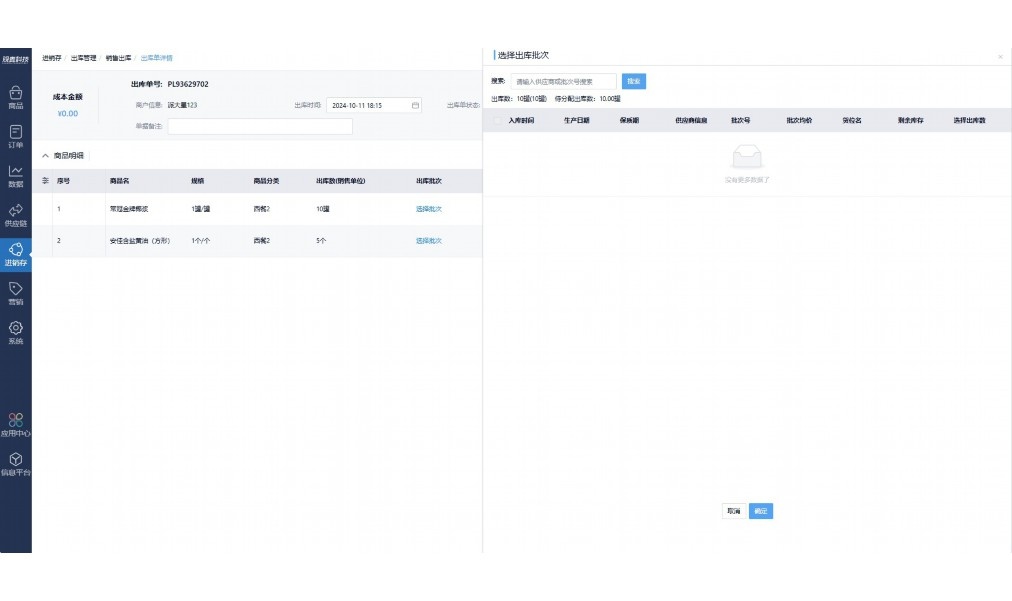Open 信息平台 cube icon in sidebar
Image resolution: width=1012 pixels, height=601 pixels.
coord(15,464)
